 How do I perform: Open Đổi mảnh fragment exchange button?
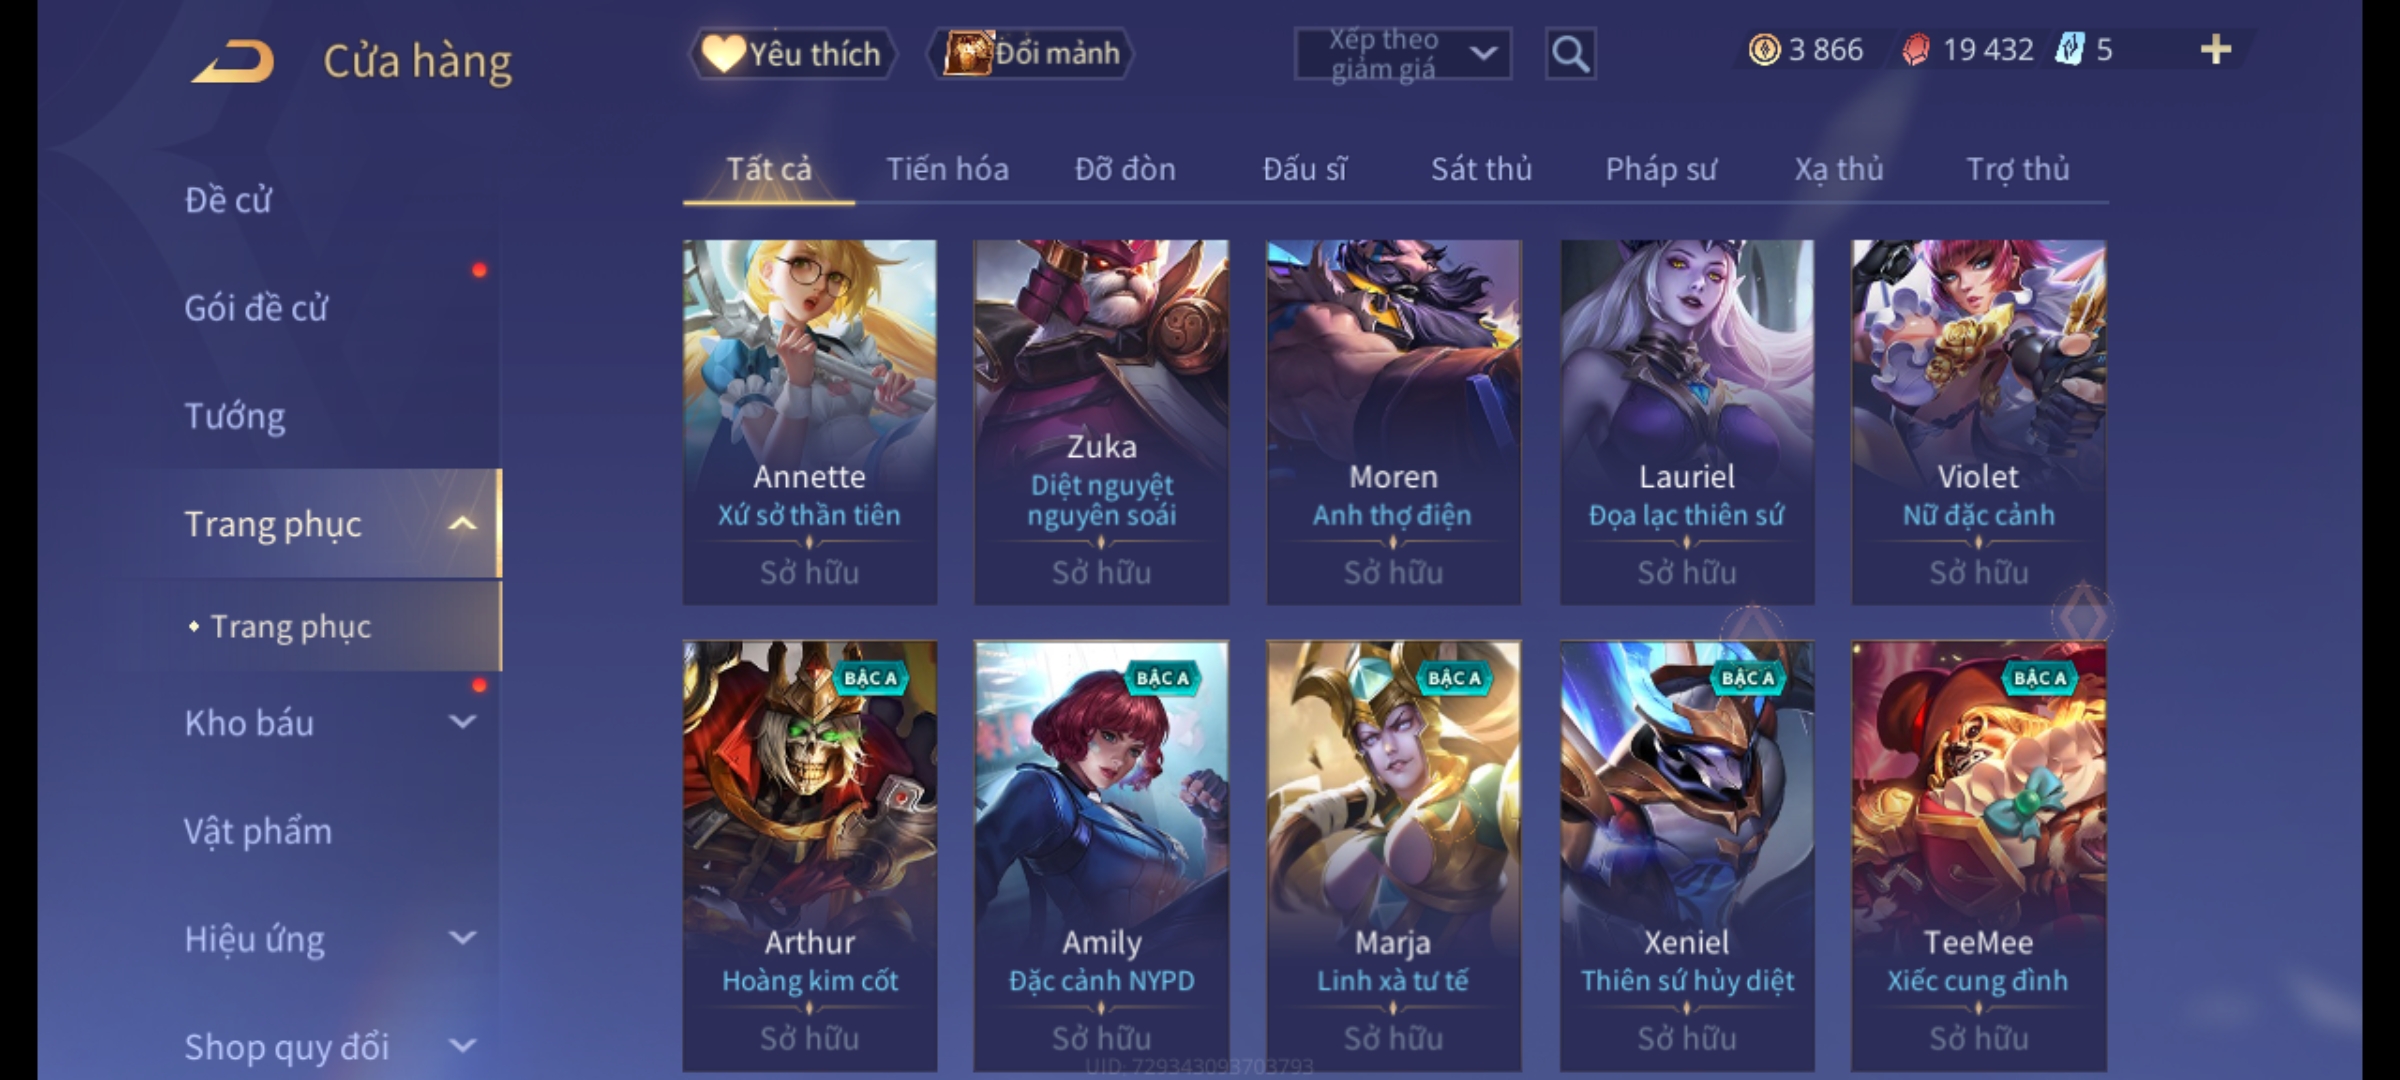(1030, 54)
